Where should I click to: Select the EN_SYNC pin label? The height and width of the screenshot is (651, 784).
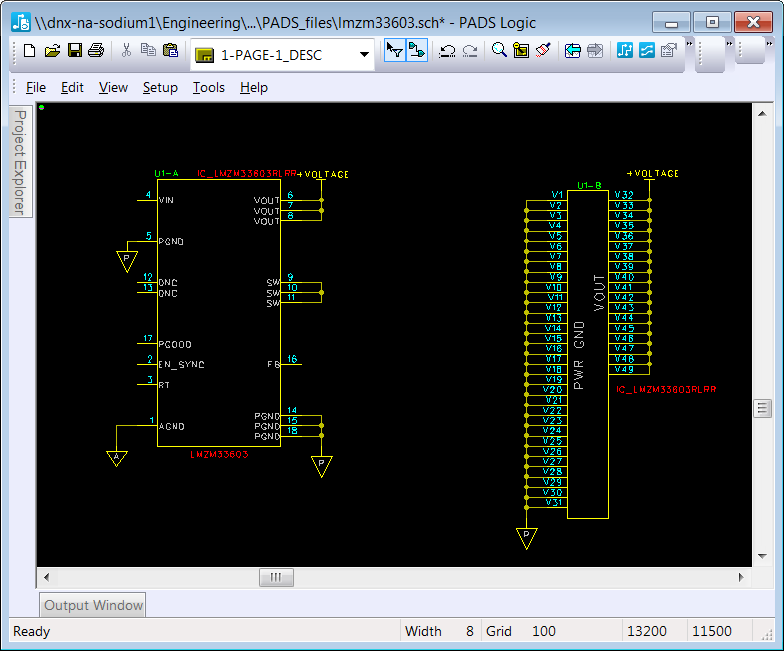click(x=182, y=364)
